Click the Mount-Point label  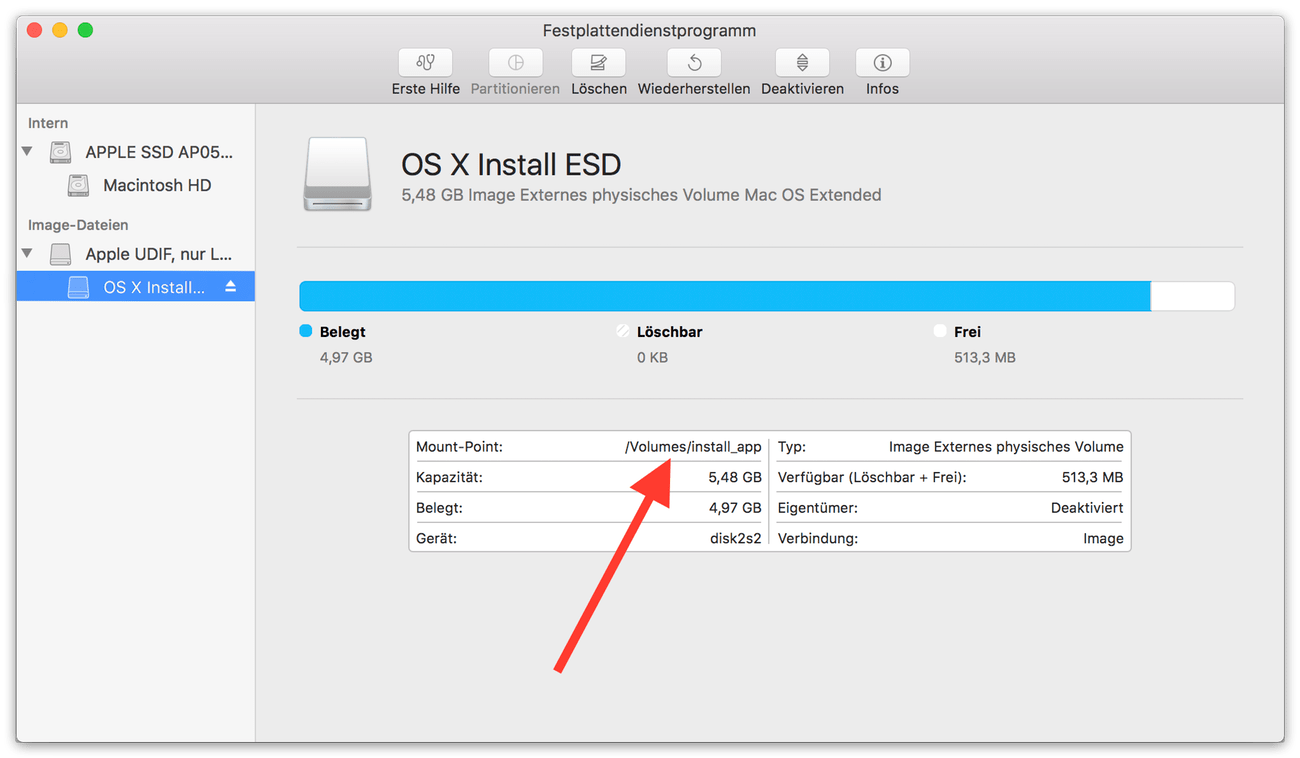459,447
